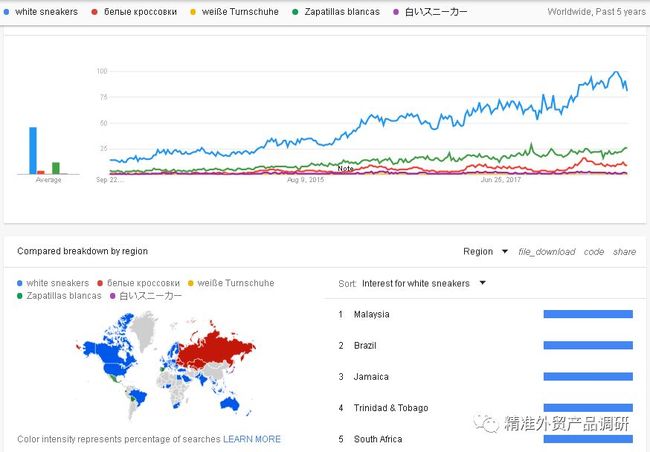The image size is (650, 452).
Task: Select the белые кроссовки search term
Action: pyautogui.click(x=140, y=12)
